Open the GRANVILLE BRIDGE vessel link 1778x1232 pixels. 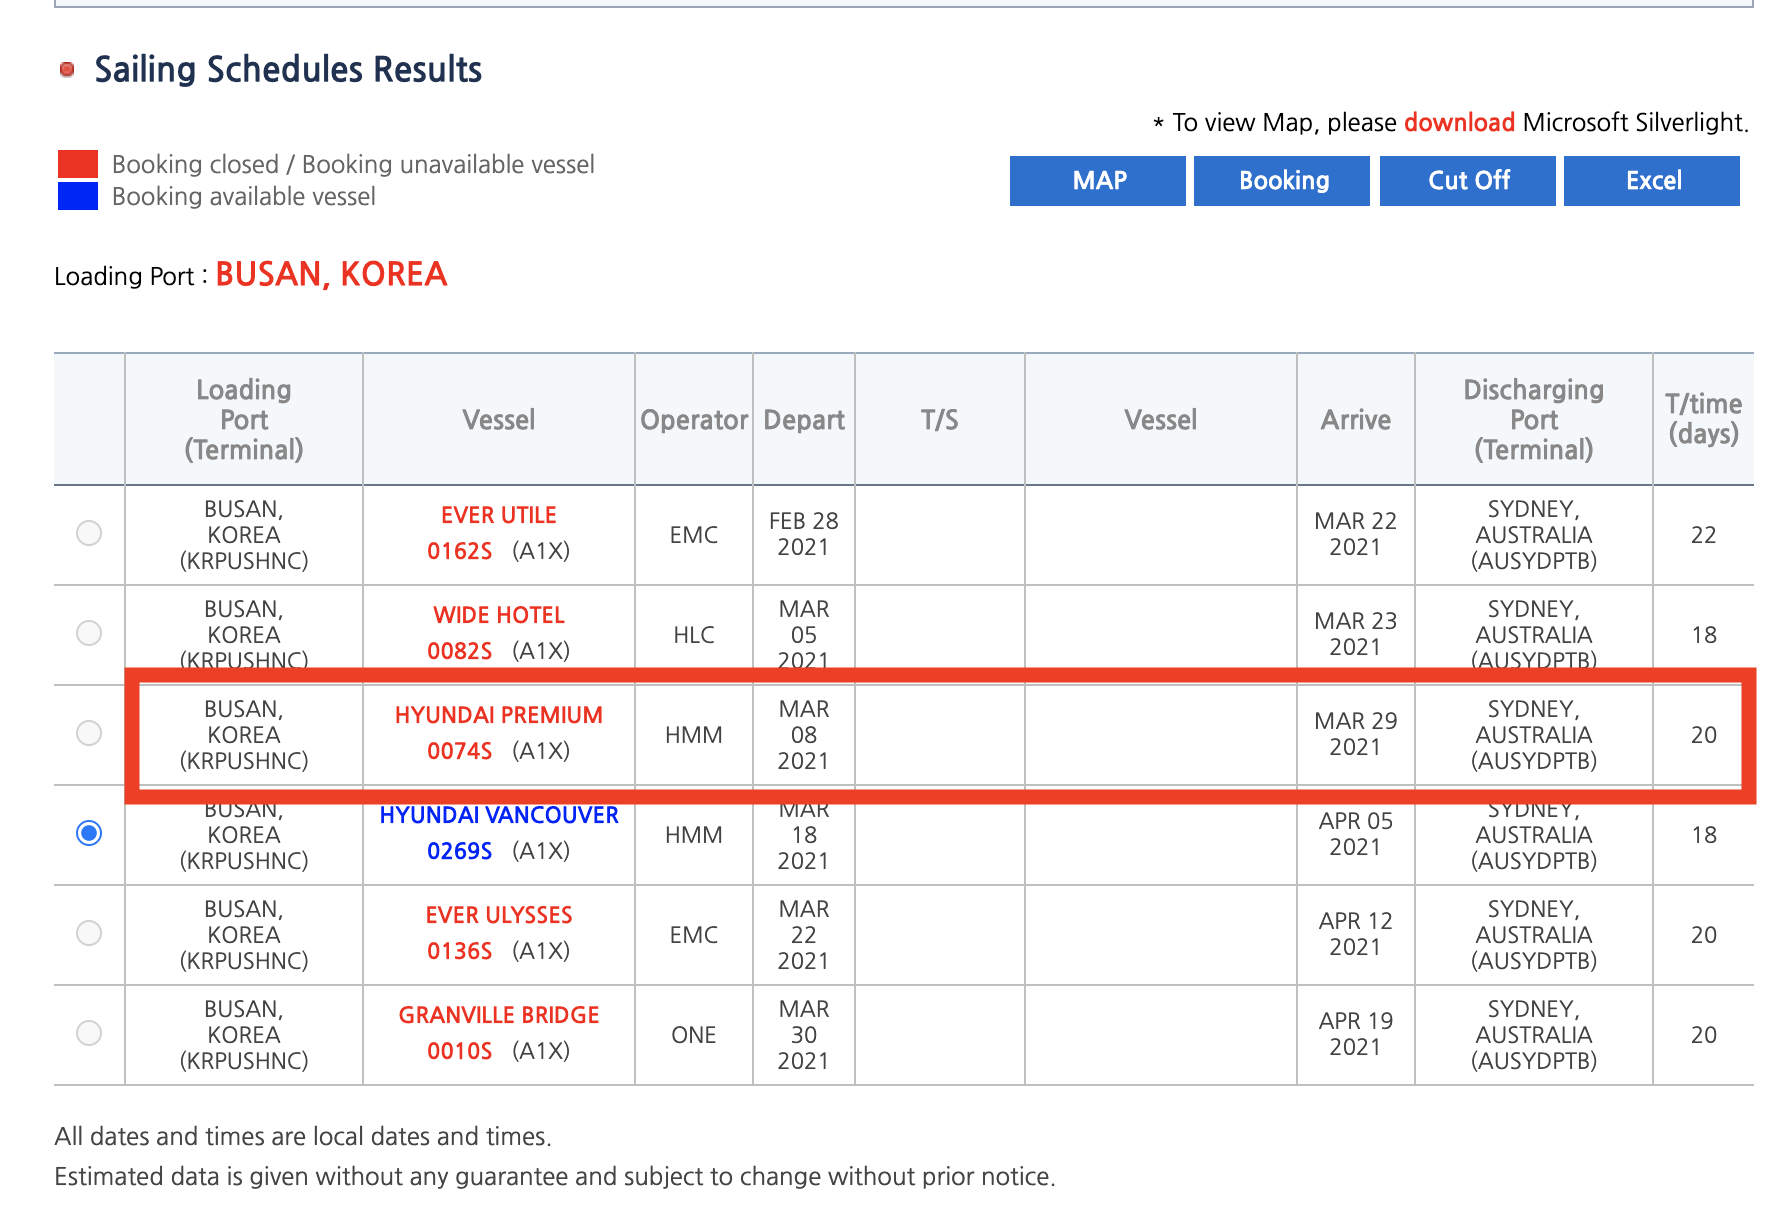point(499,1015)
